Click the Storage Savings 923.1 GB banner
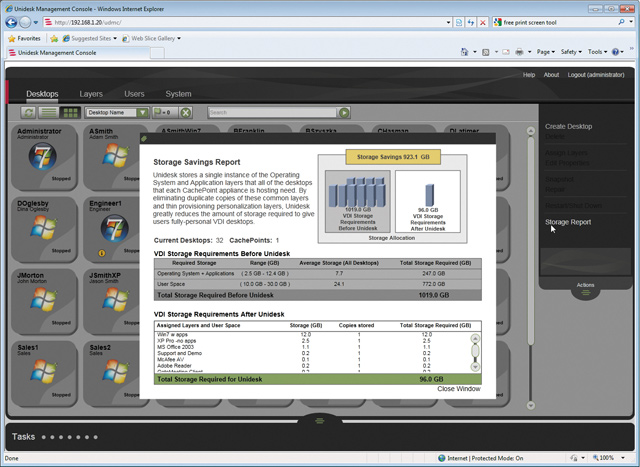The width and height of the screenshot is (640, 467). click(x=393, y=157)
